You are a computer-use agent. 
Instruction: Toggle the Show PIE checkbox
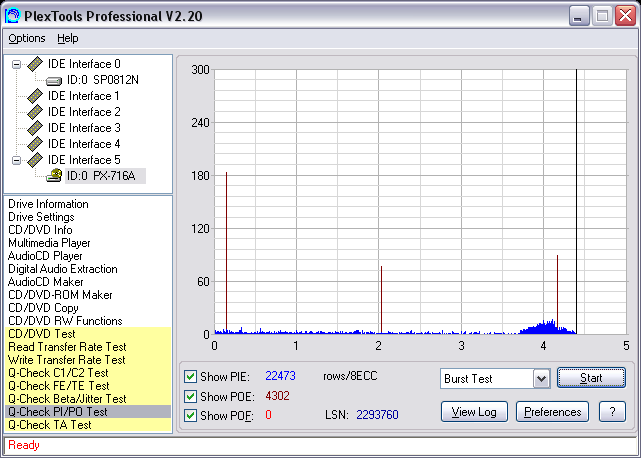coord(190,376)
